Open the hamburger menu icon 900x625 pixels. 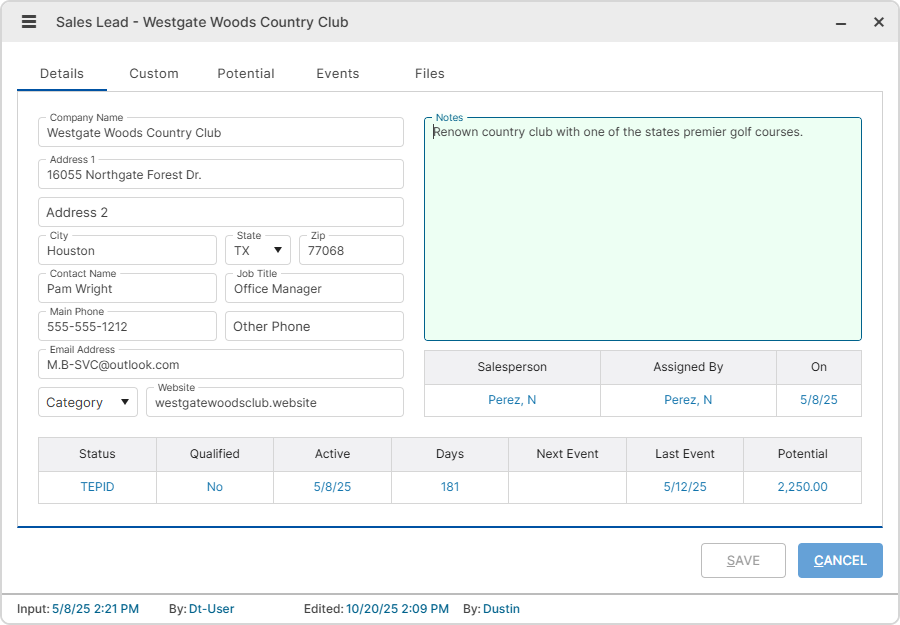29,22
